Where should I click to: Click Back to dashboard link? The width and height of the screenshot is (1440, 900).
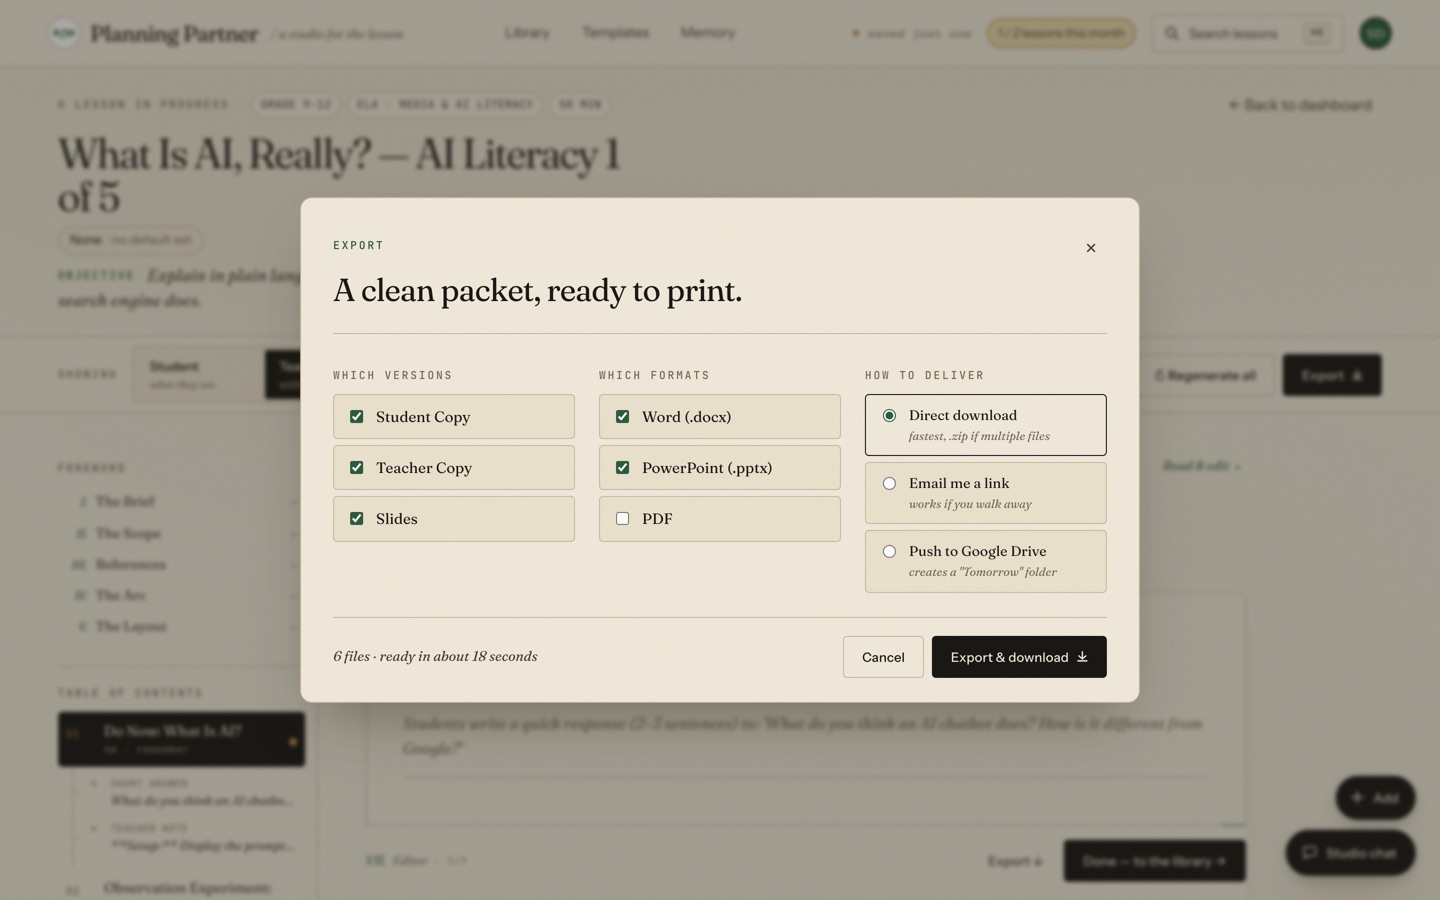(1300, 105)
